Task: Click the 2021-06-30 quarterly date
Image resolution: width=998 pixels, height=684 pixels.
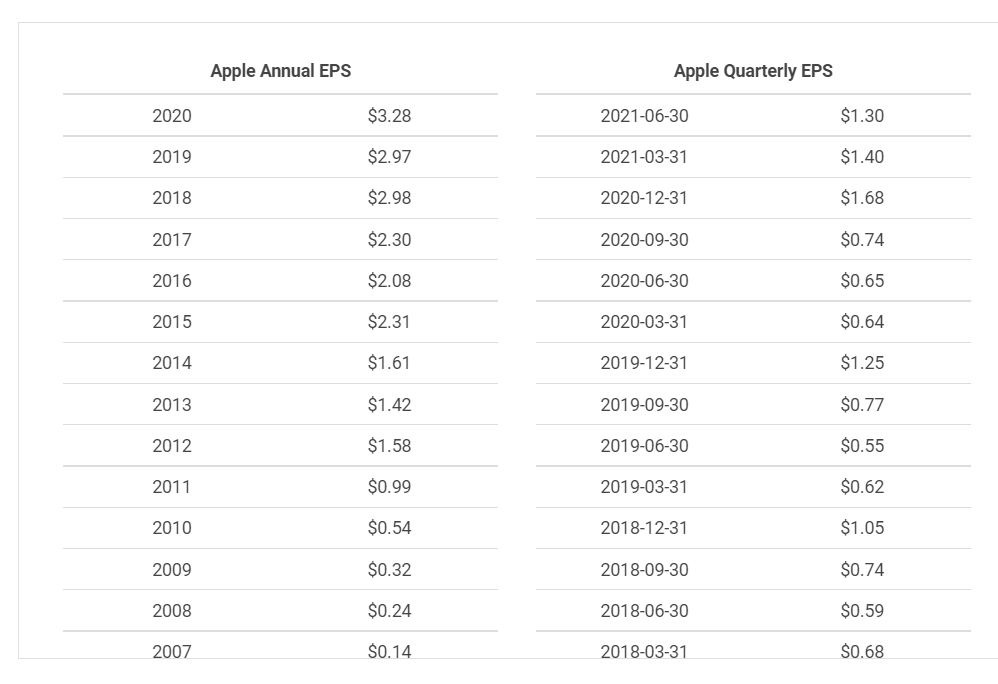Action: pos(644,116)
